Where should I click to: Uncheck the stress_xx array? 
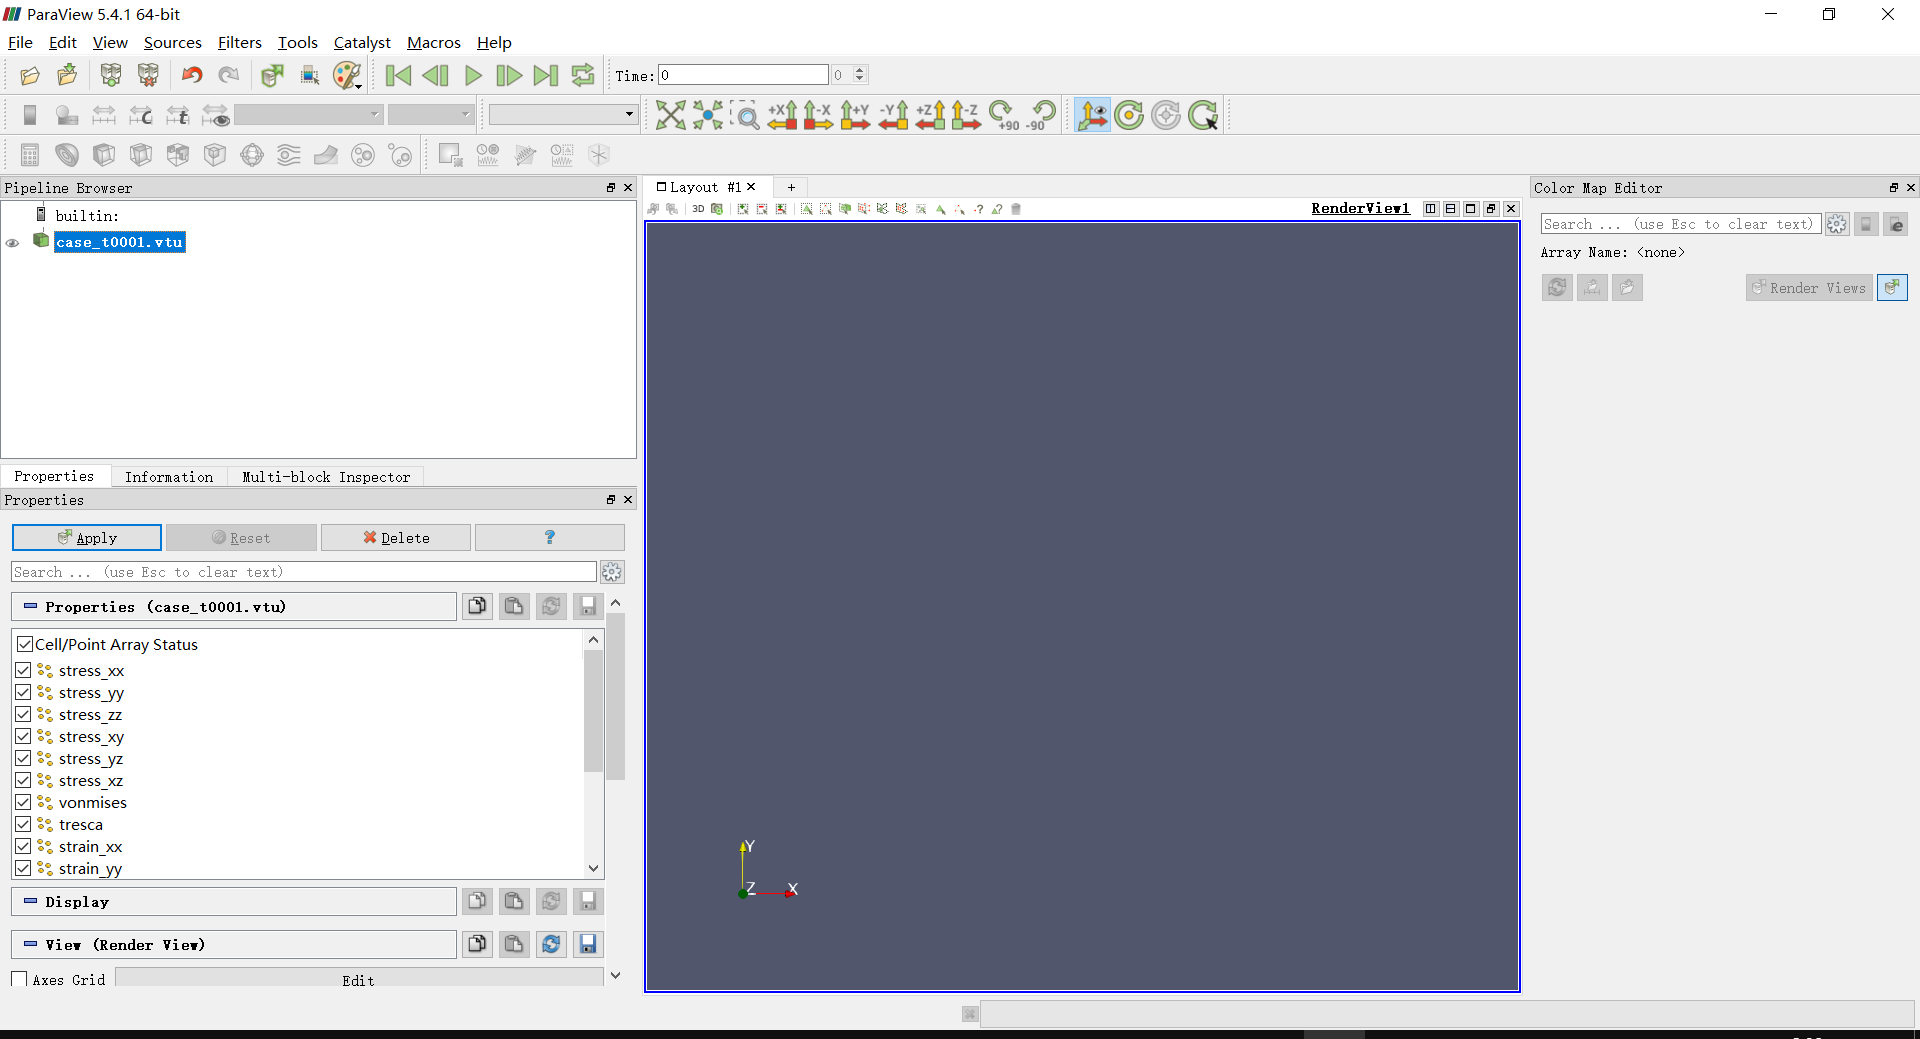pyautogui.click(x=24, y=670)
